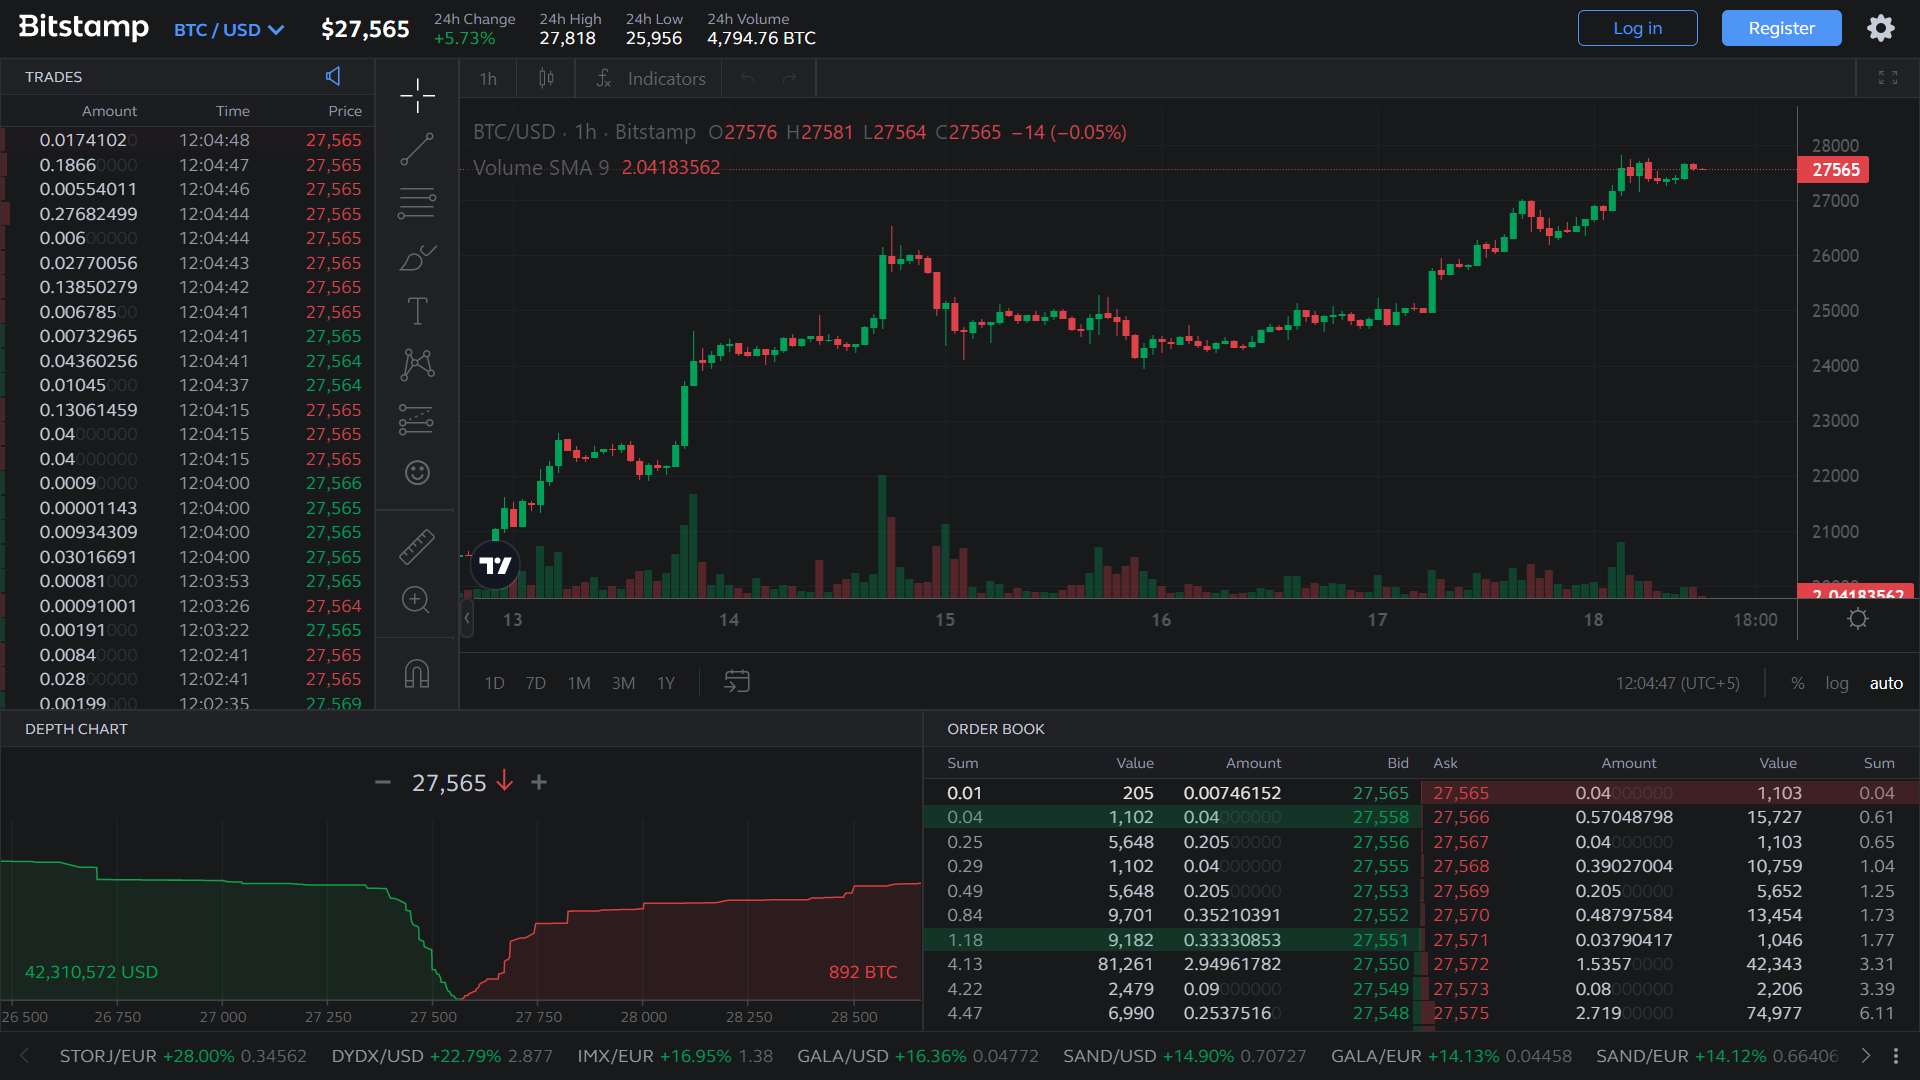1920x1080 pixels.
Task: Click trade row at 12:04:48
Action: (188, 140)
